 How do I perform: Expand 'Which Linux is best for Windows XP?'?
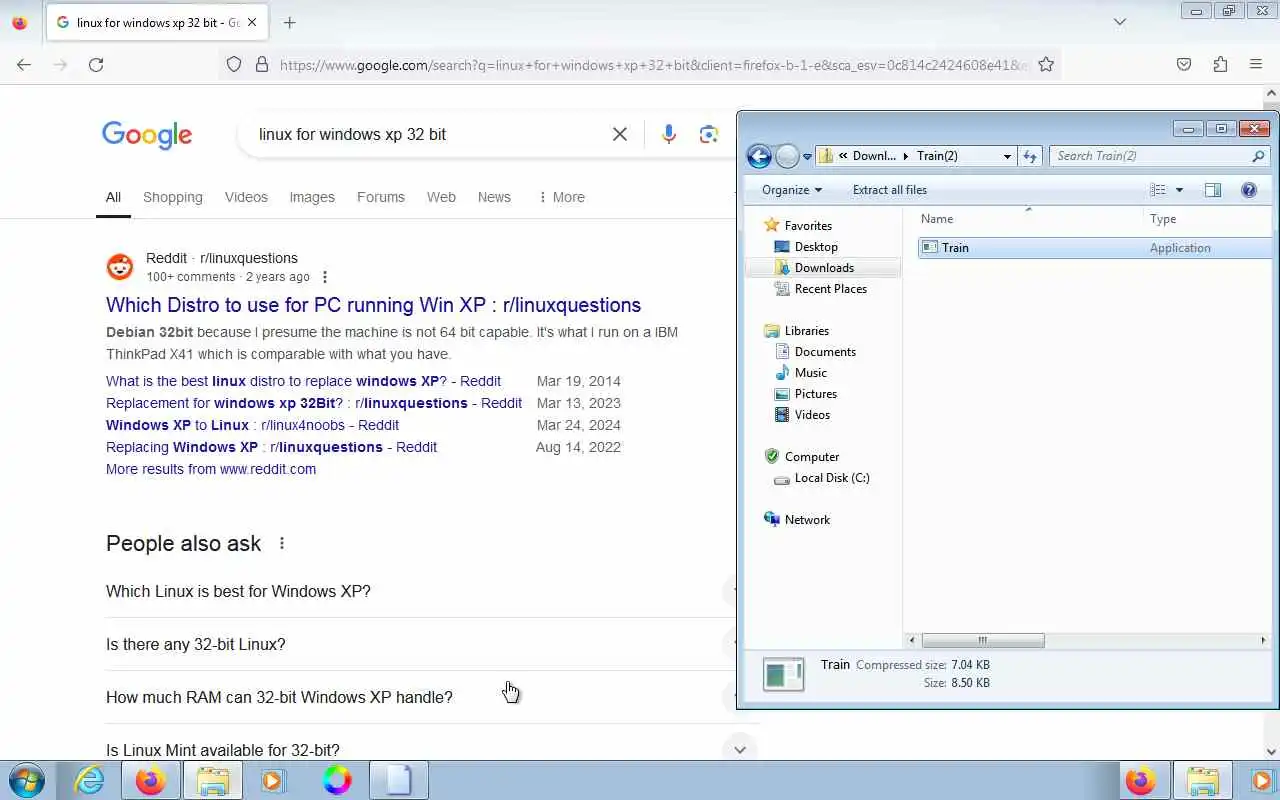click(420, 591)
